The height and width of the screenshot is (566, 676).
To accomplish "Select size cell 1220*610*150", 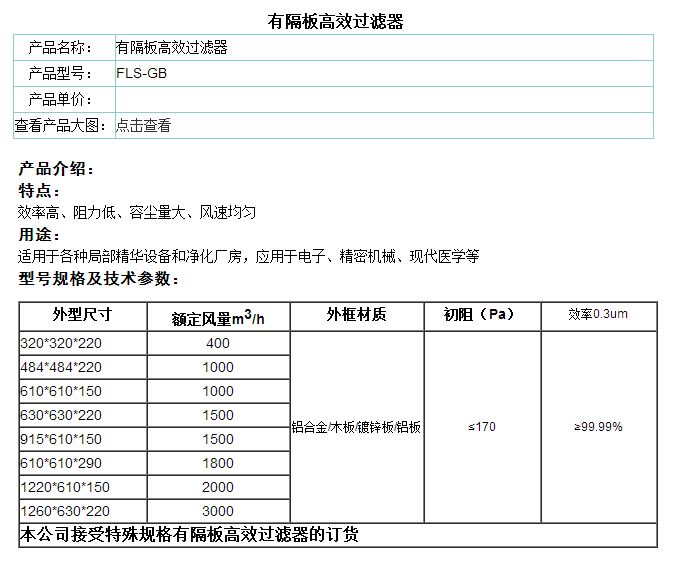I will (x=65, y=487).
